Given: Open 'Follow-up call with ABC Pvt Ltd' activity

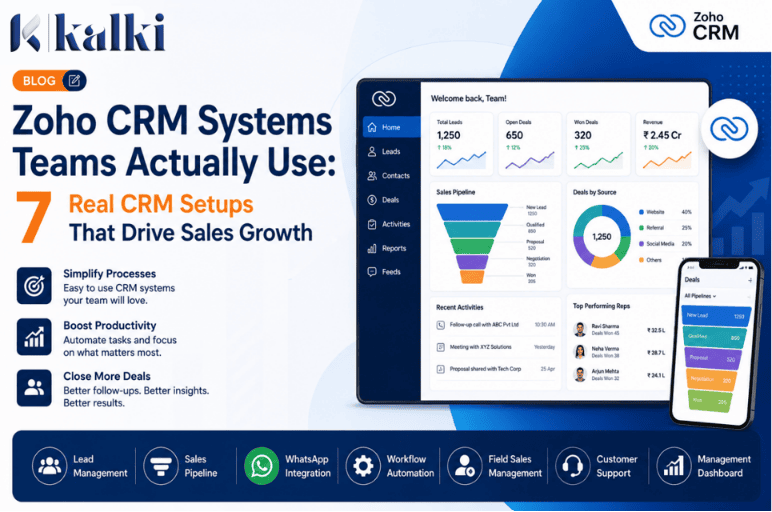Looking at the screenshot, I should point(495,325).
